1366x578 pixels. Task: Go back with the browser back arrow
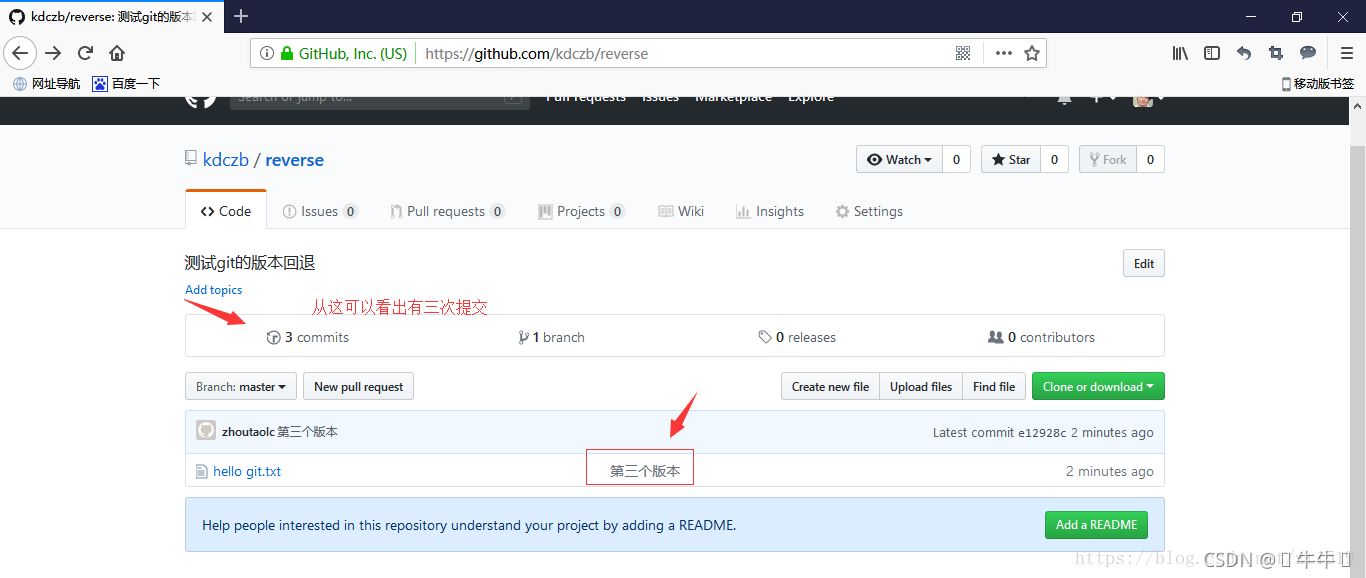[x=20, y=53]
